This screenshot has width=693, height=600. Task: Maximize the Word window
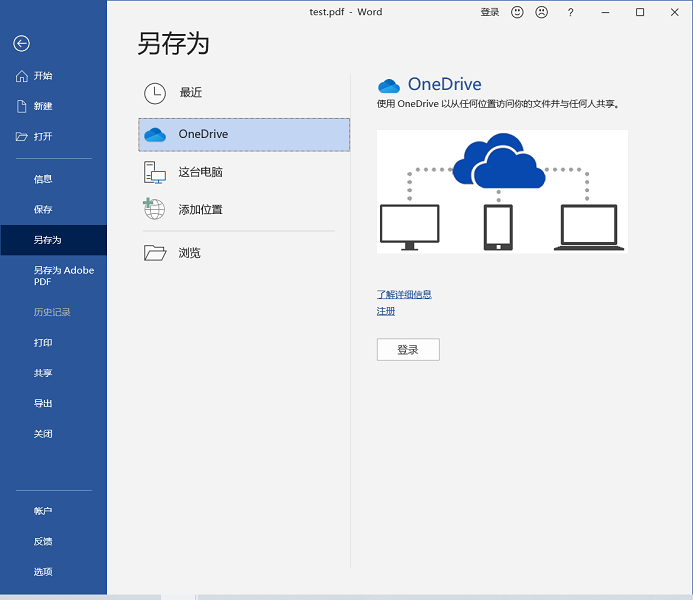[640, 12]
